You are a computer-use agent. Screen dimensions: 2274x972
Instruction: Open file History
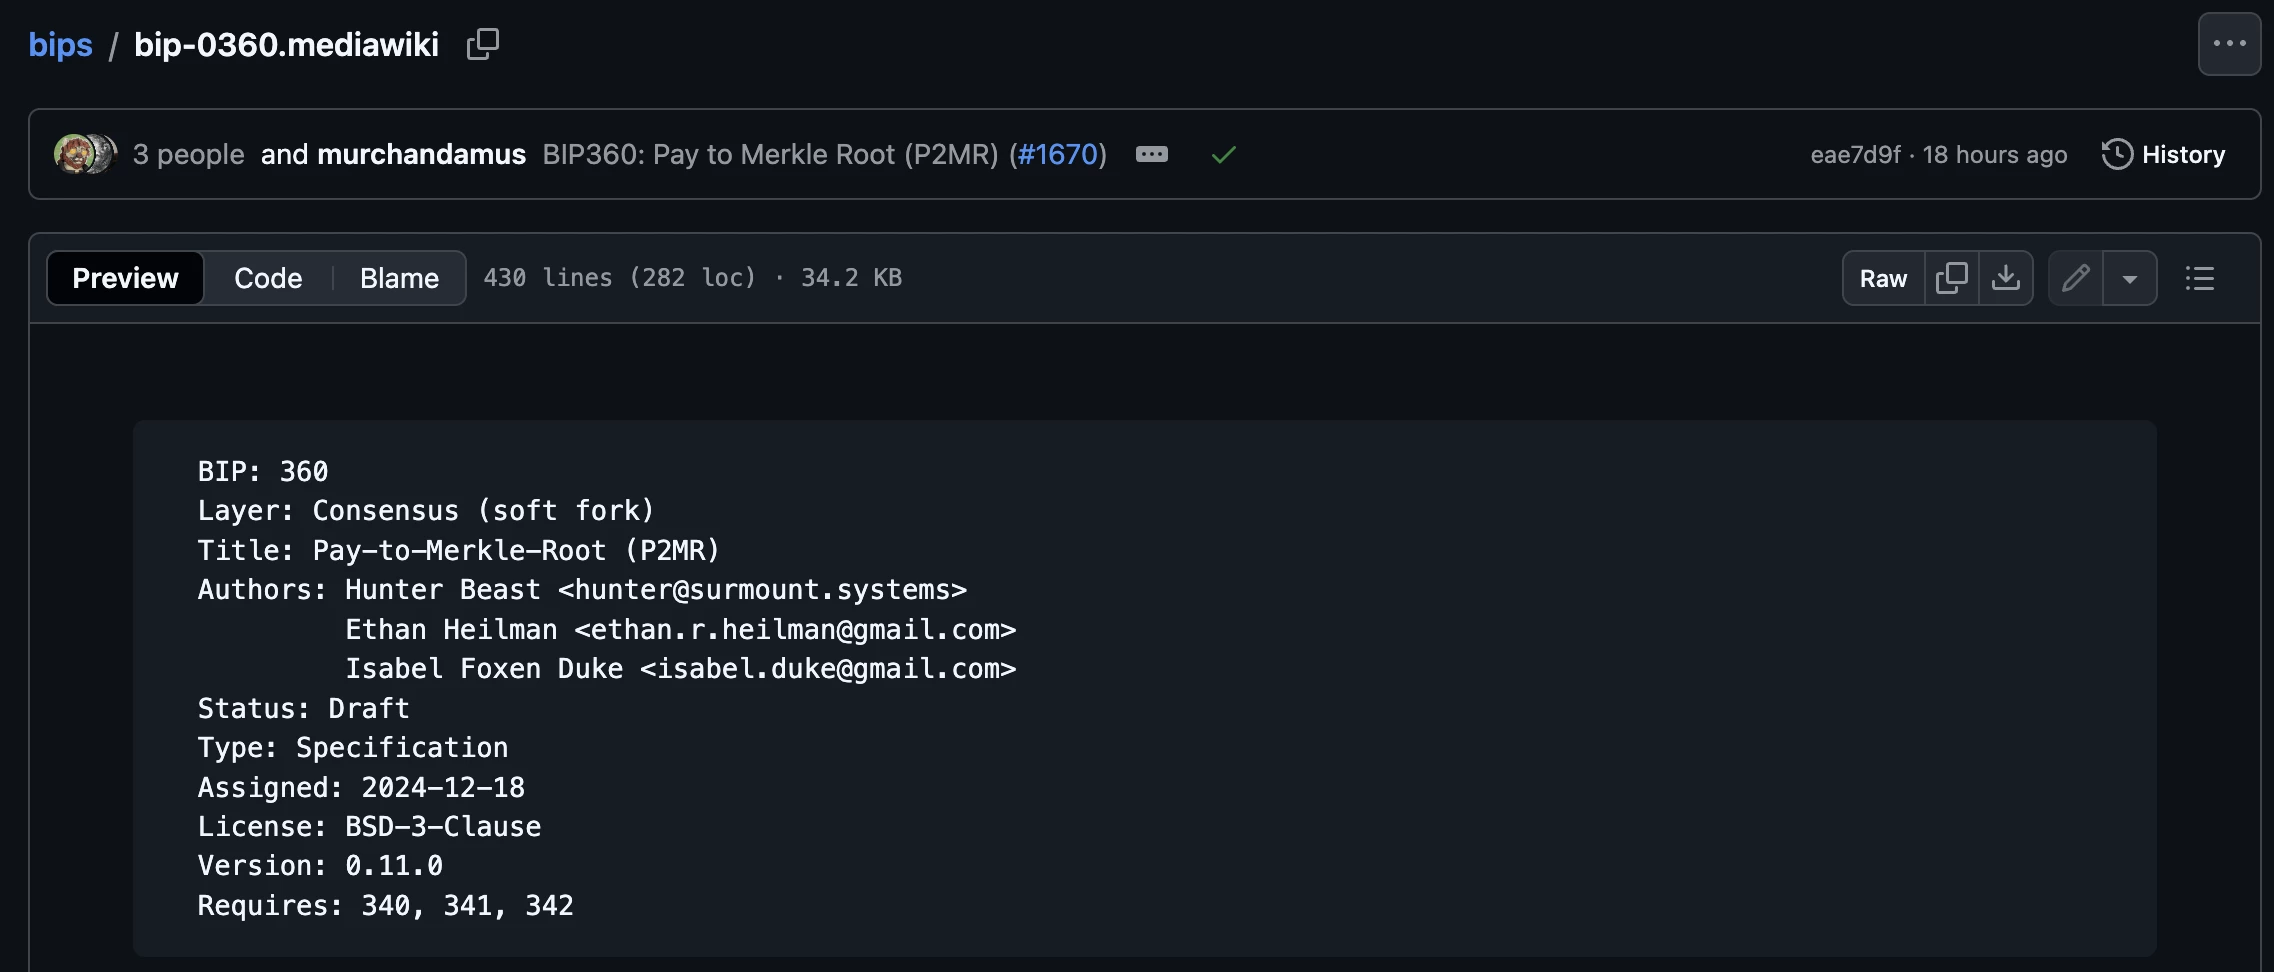(2164, 154)
